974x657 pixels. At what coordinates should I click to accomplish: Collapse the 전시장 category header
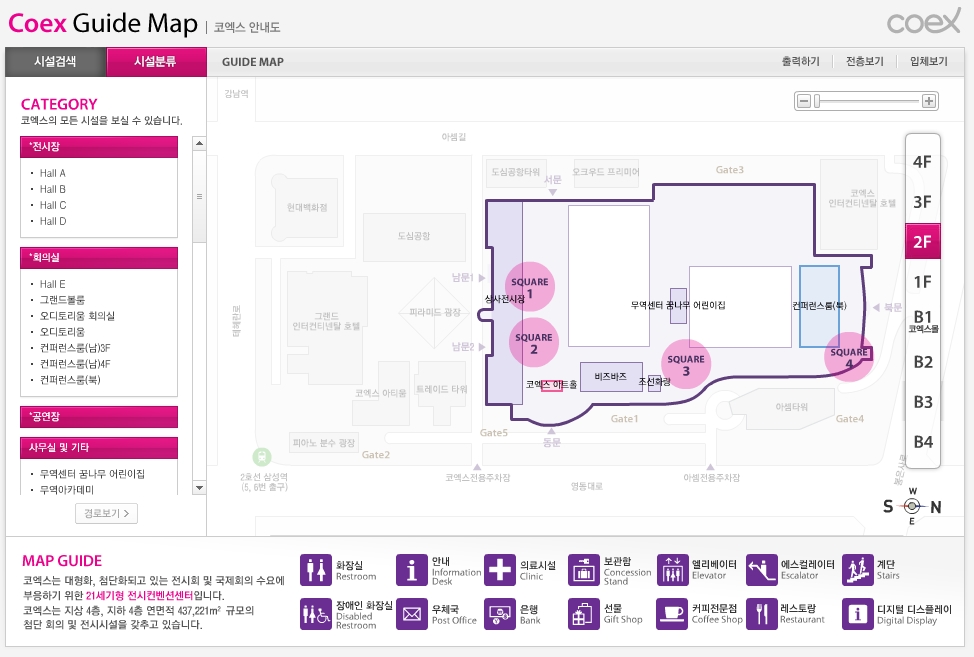99,147
